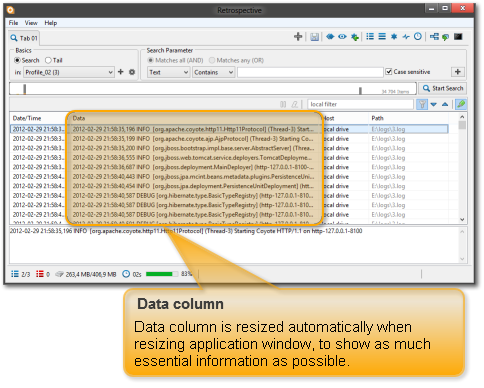Click the blue bulleted list toolbar icon
Viewport: 484px width, 388px height.
click(370, 36)
